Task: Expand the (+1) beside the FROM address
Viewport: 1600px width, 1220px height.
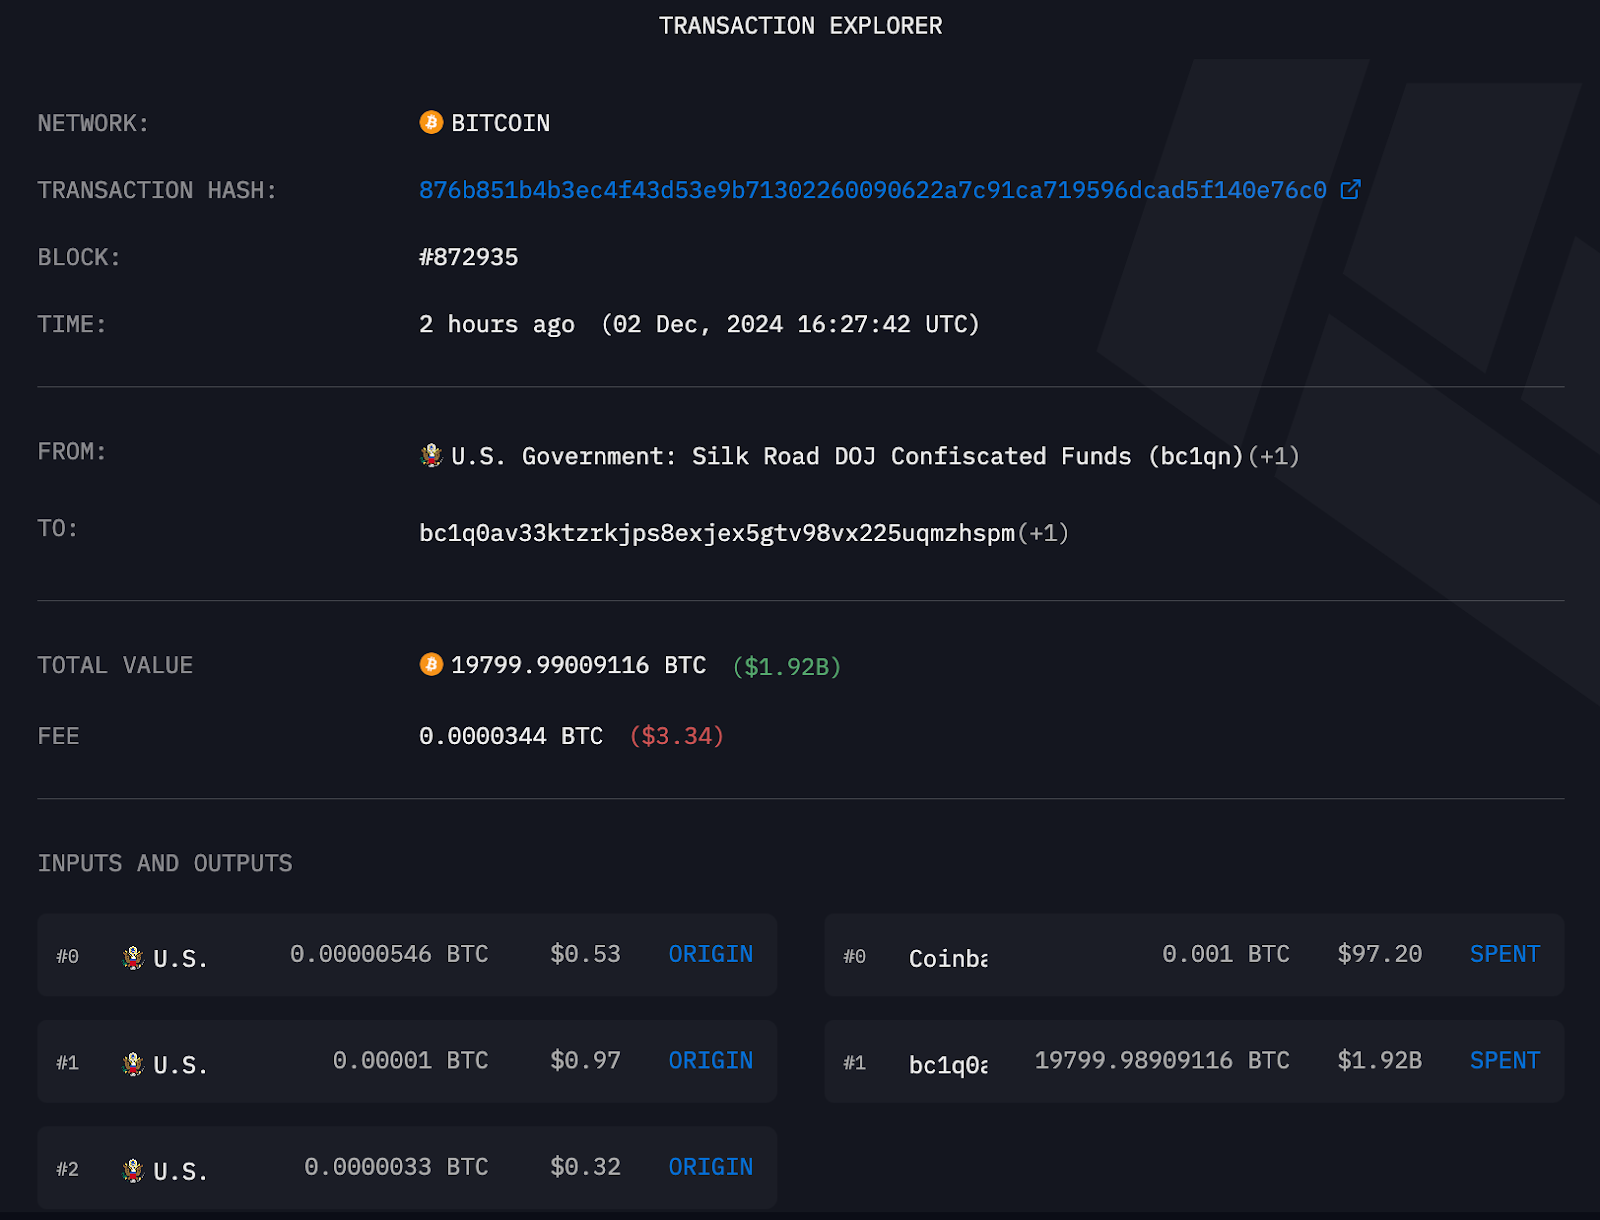Action: click(x=1274, y=456)
